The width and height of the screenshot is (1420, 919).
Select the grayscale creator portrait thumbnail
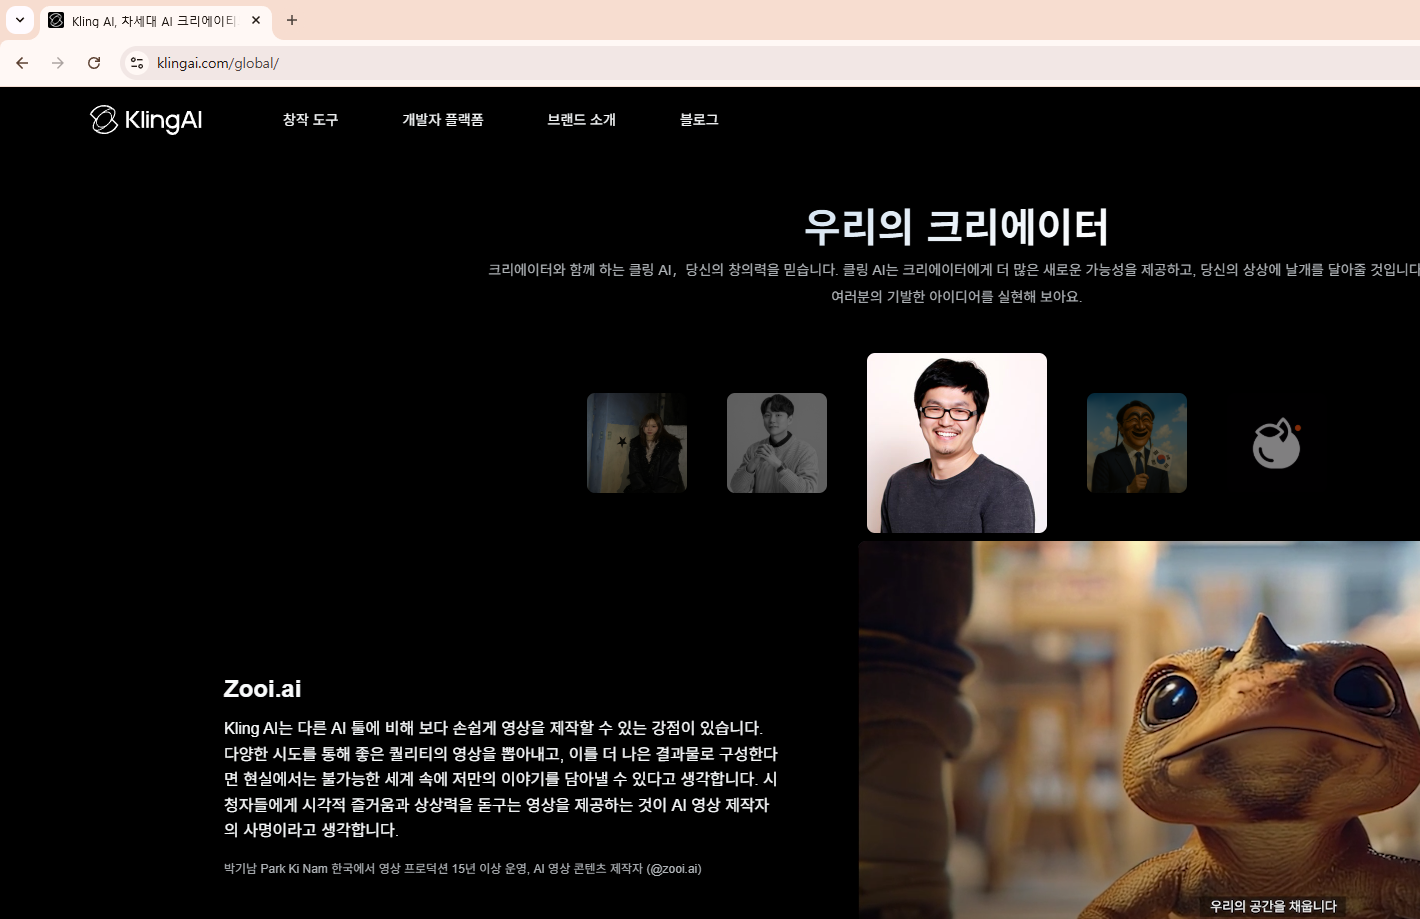[777, 443]
